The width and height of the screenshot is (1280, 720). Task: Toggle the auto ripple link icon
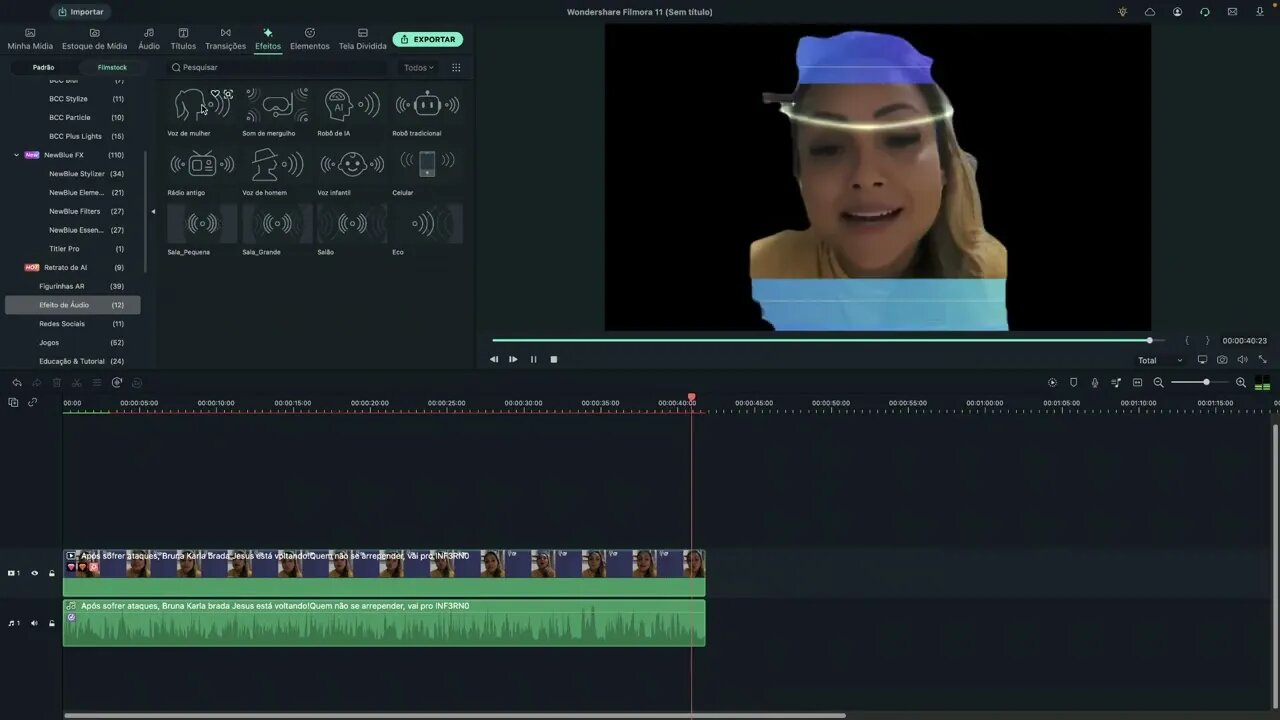tap(32, 403)
